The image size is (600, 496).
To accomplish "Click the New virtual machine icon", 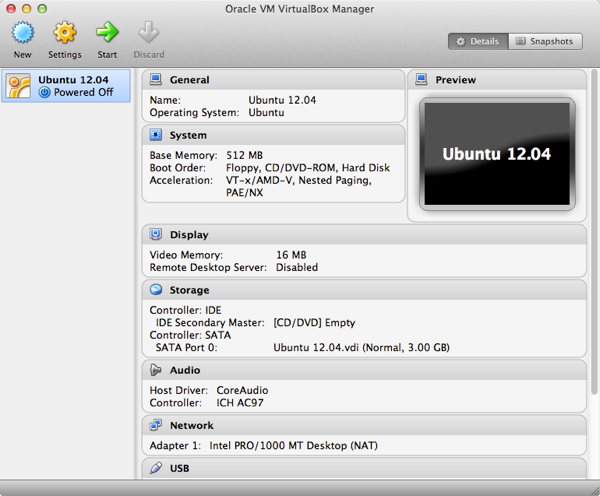I will pyautogui.click(x=22, y=34).
